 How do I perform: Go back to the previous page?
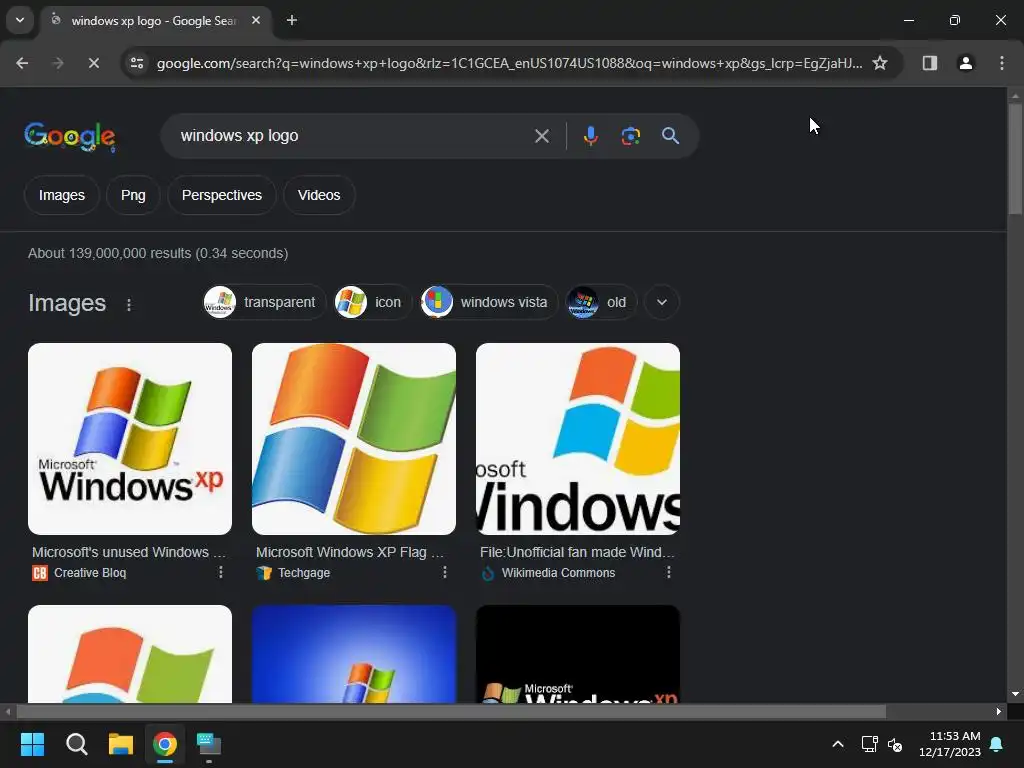[x=22, y=63]
